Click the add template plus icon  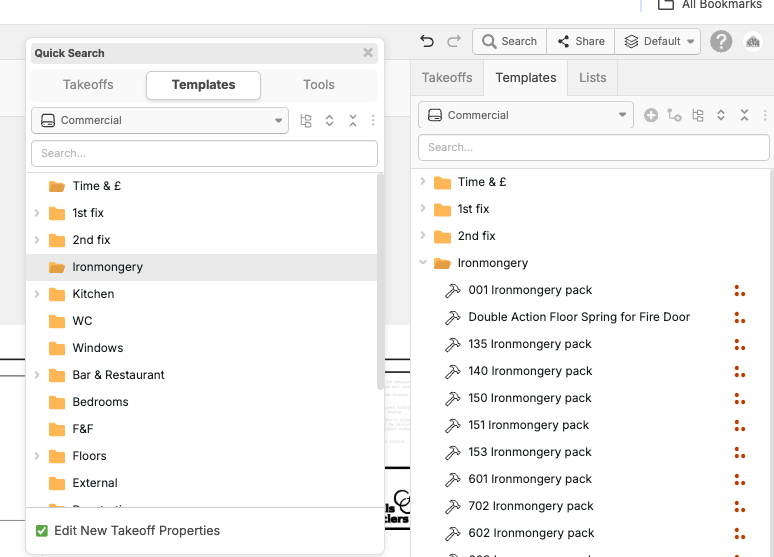[651, 115]
